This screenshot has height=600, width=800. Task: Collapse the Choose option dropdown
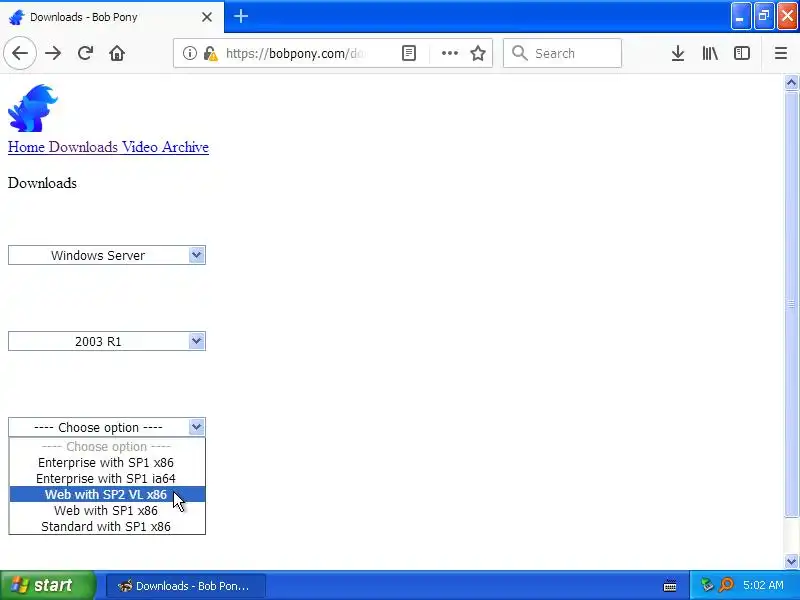(x=107, y=427)
